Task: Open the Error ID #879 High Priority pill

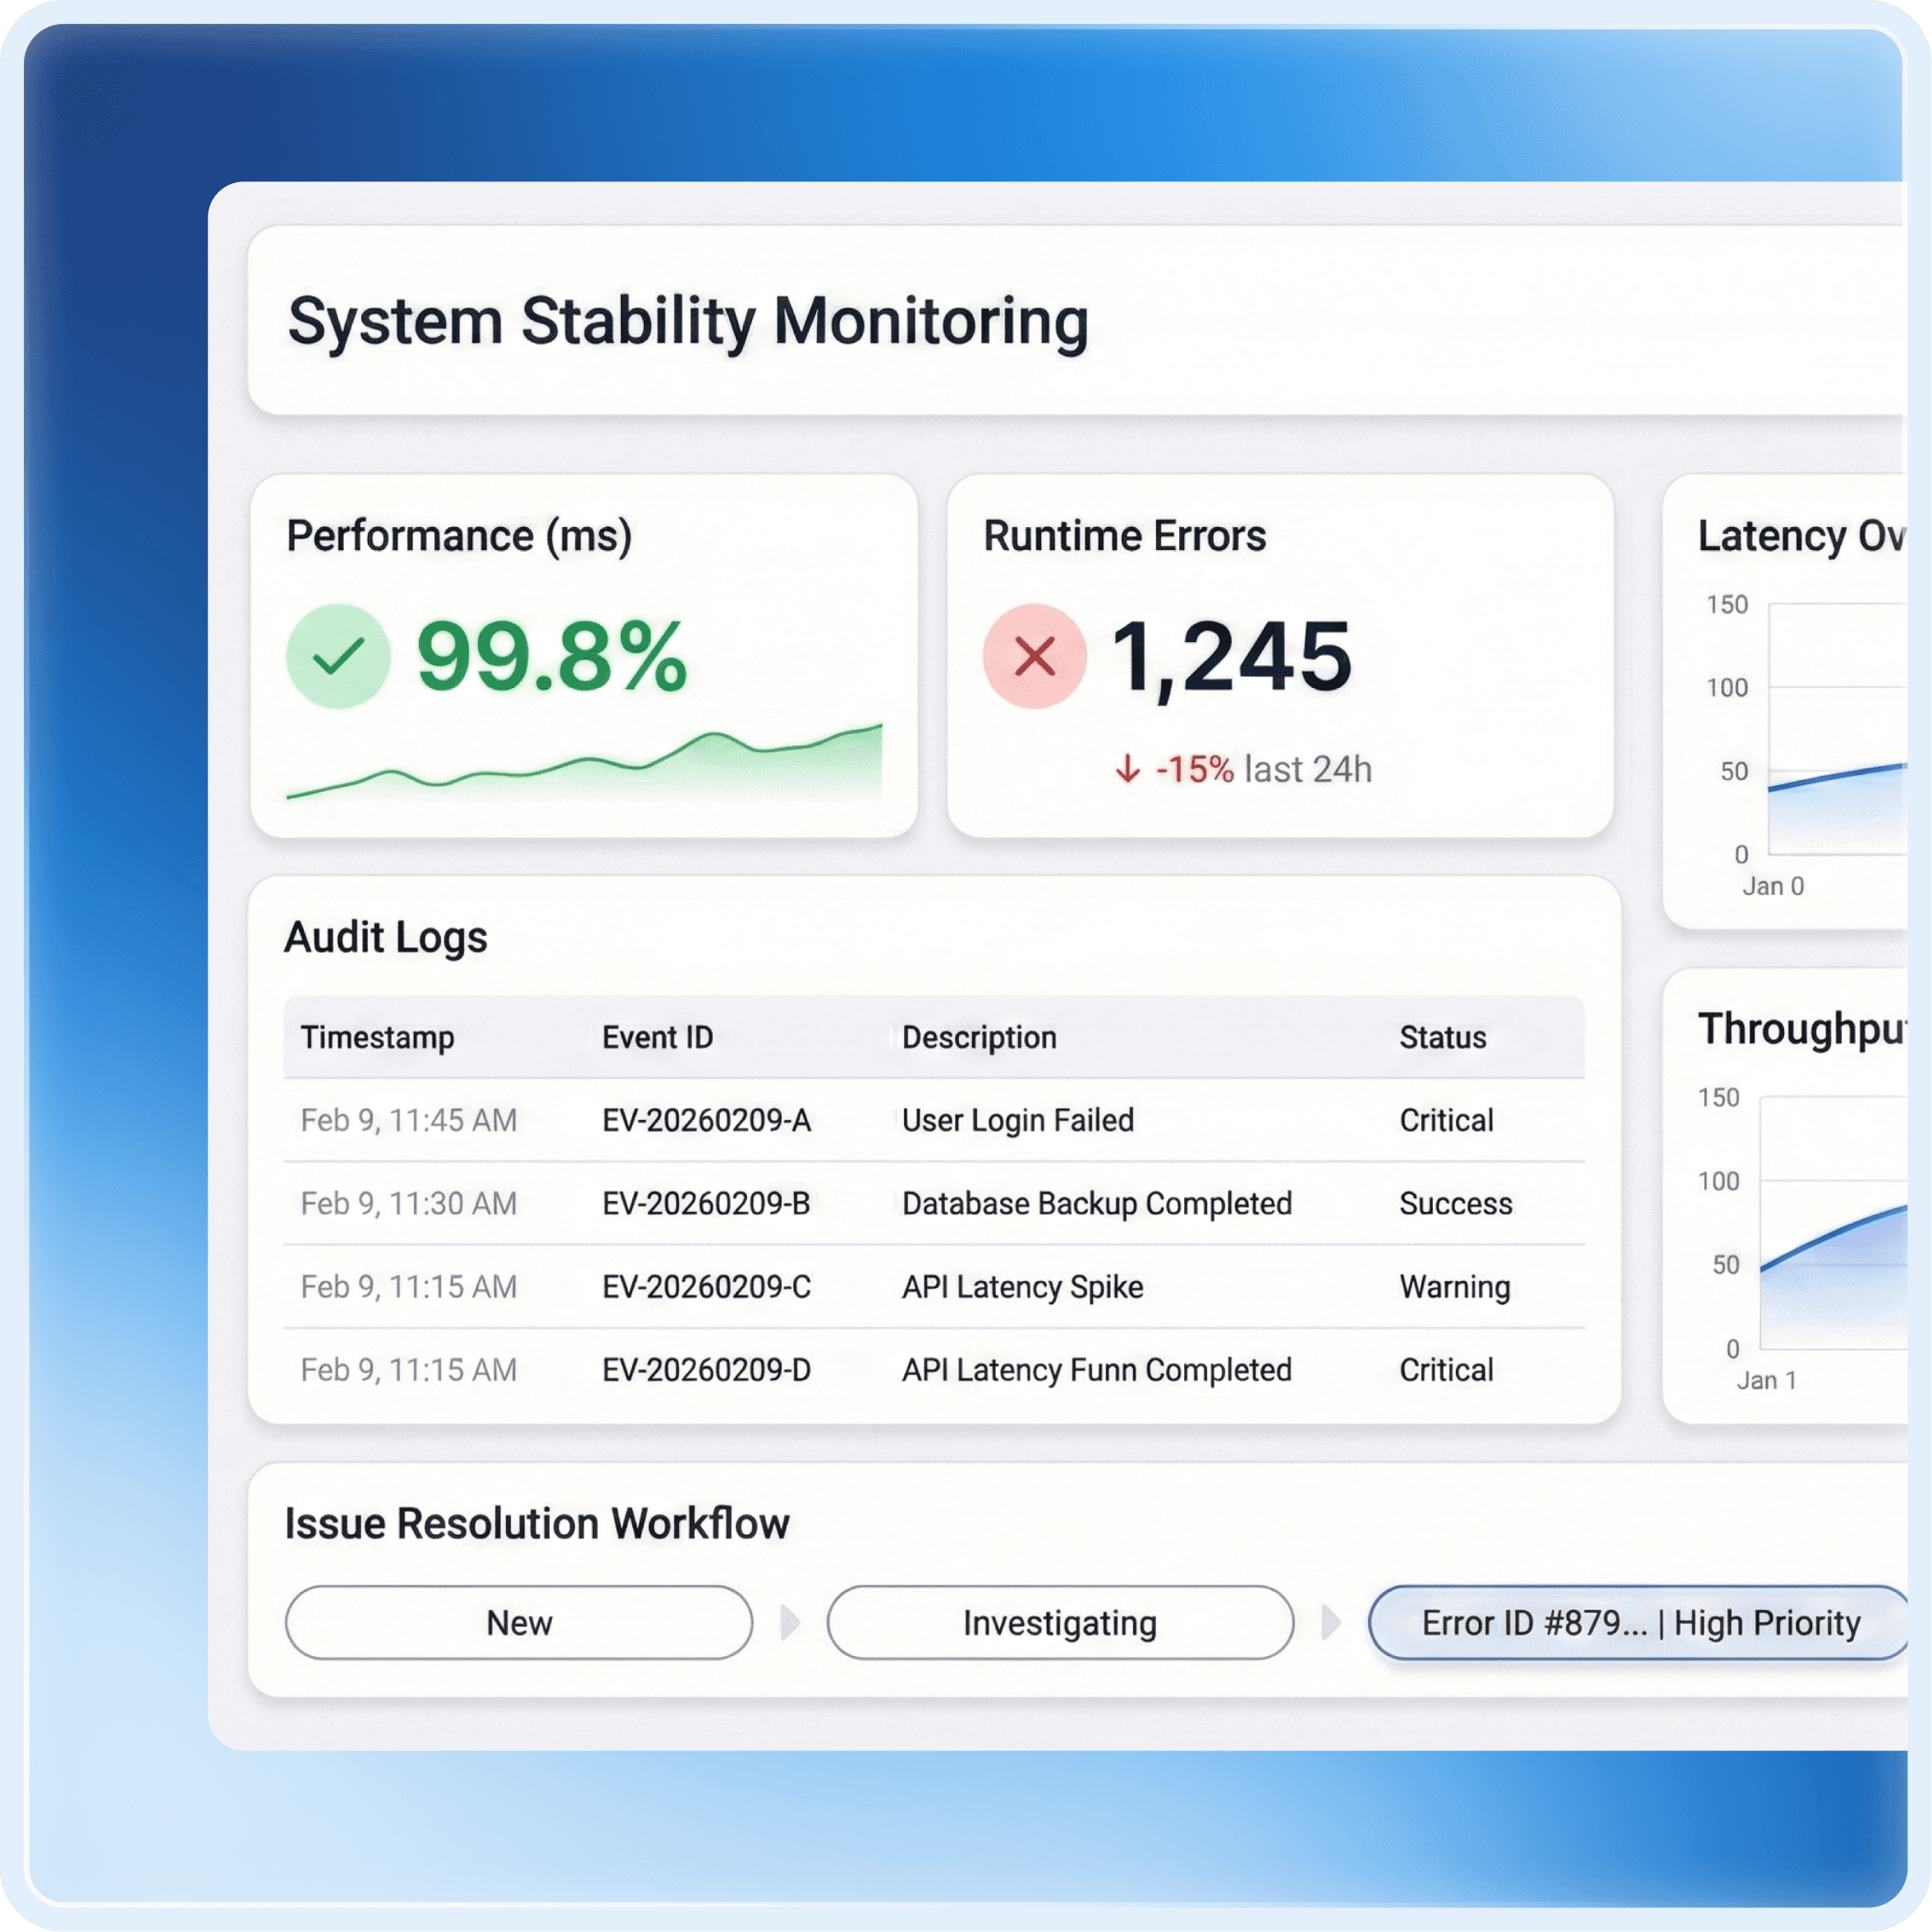Action: point(1640,1622)
